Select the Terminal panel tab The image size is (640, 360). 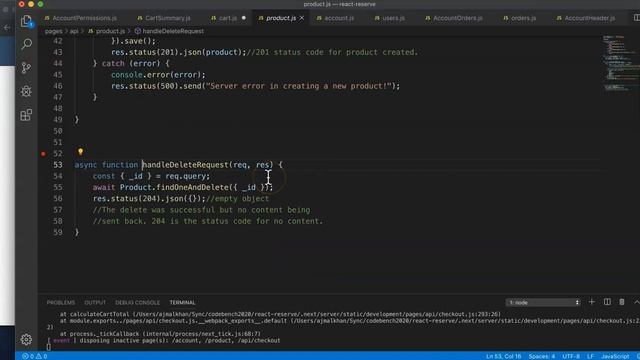click(182, 302)
